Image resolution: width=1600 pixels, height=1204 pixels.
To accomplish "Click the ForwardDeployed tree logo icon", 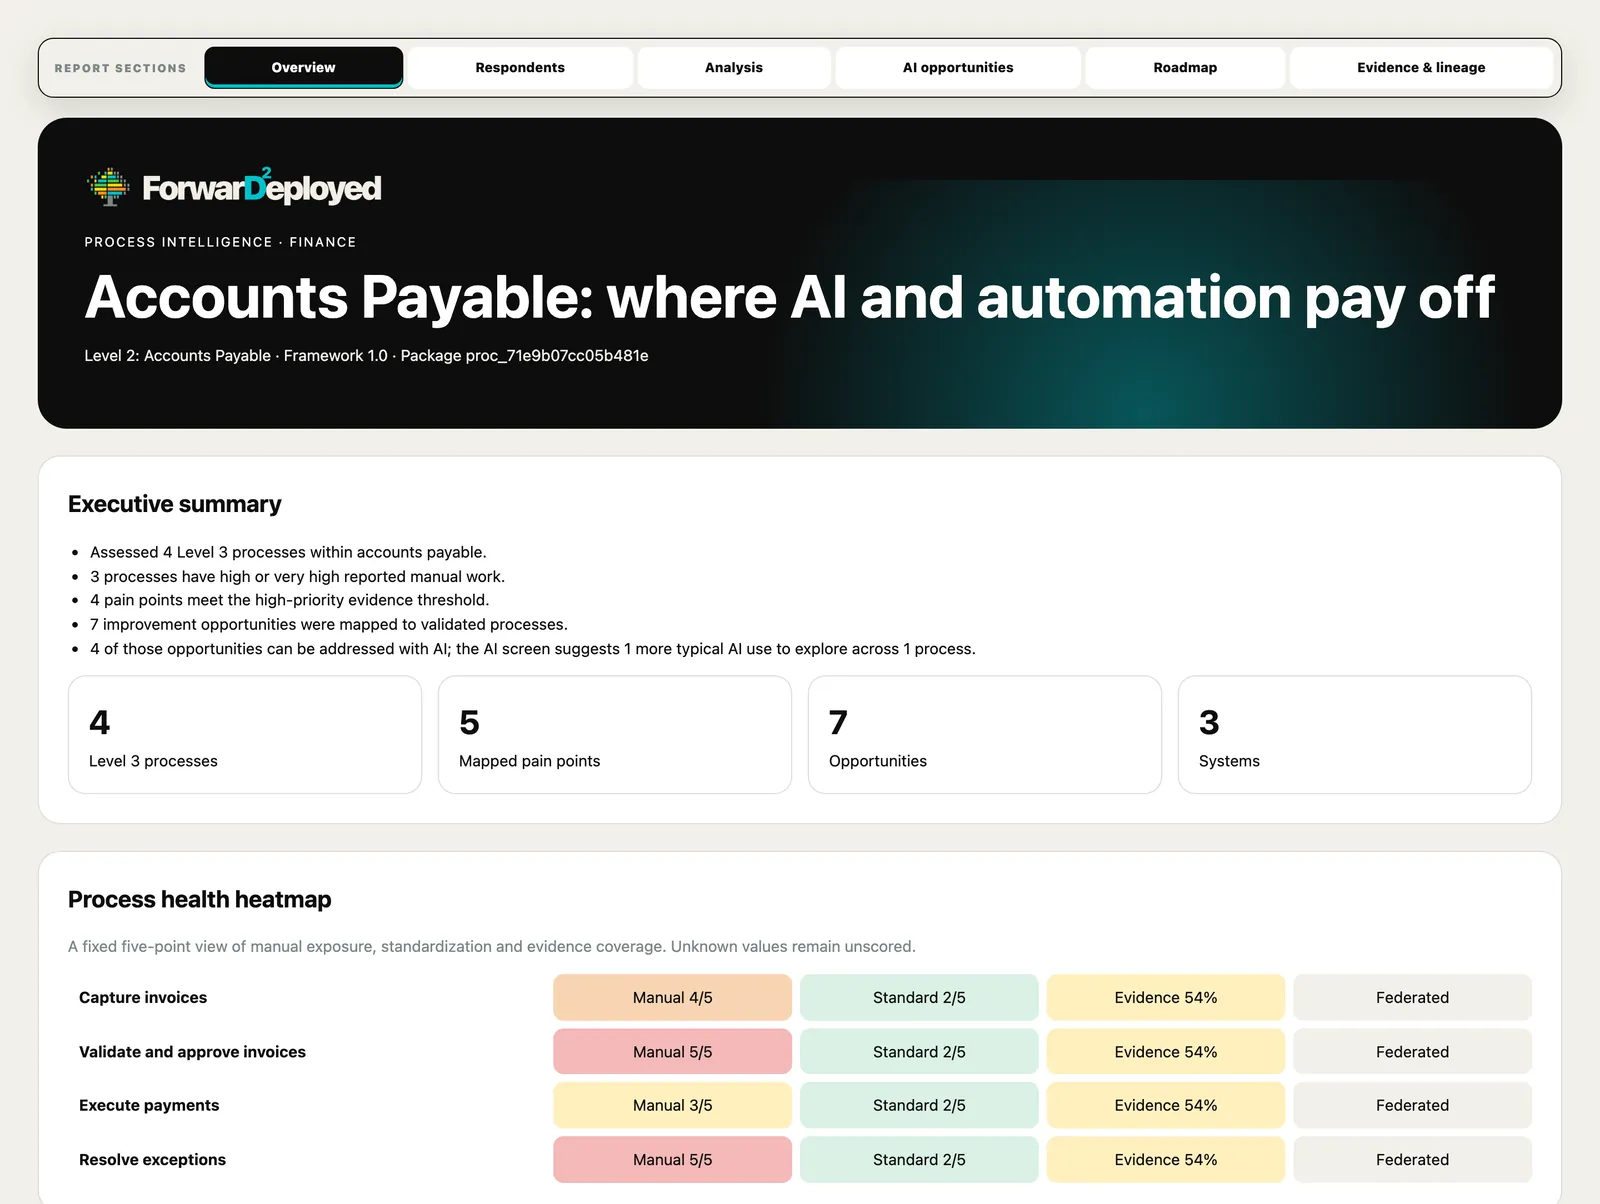I will (x=108, y=187).
